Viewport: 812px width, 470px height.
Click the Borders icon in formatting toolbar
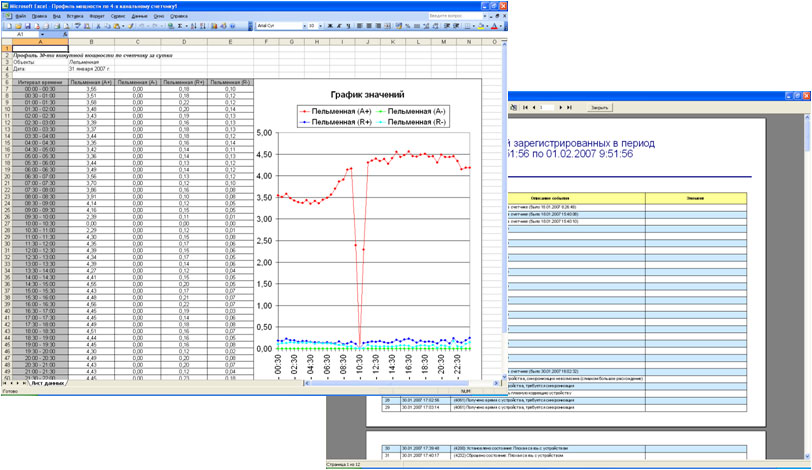pyautogui.click(x=467, y=26)
